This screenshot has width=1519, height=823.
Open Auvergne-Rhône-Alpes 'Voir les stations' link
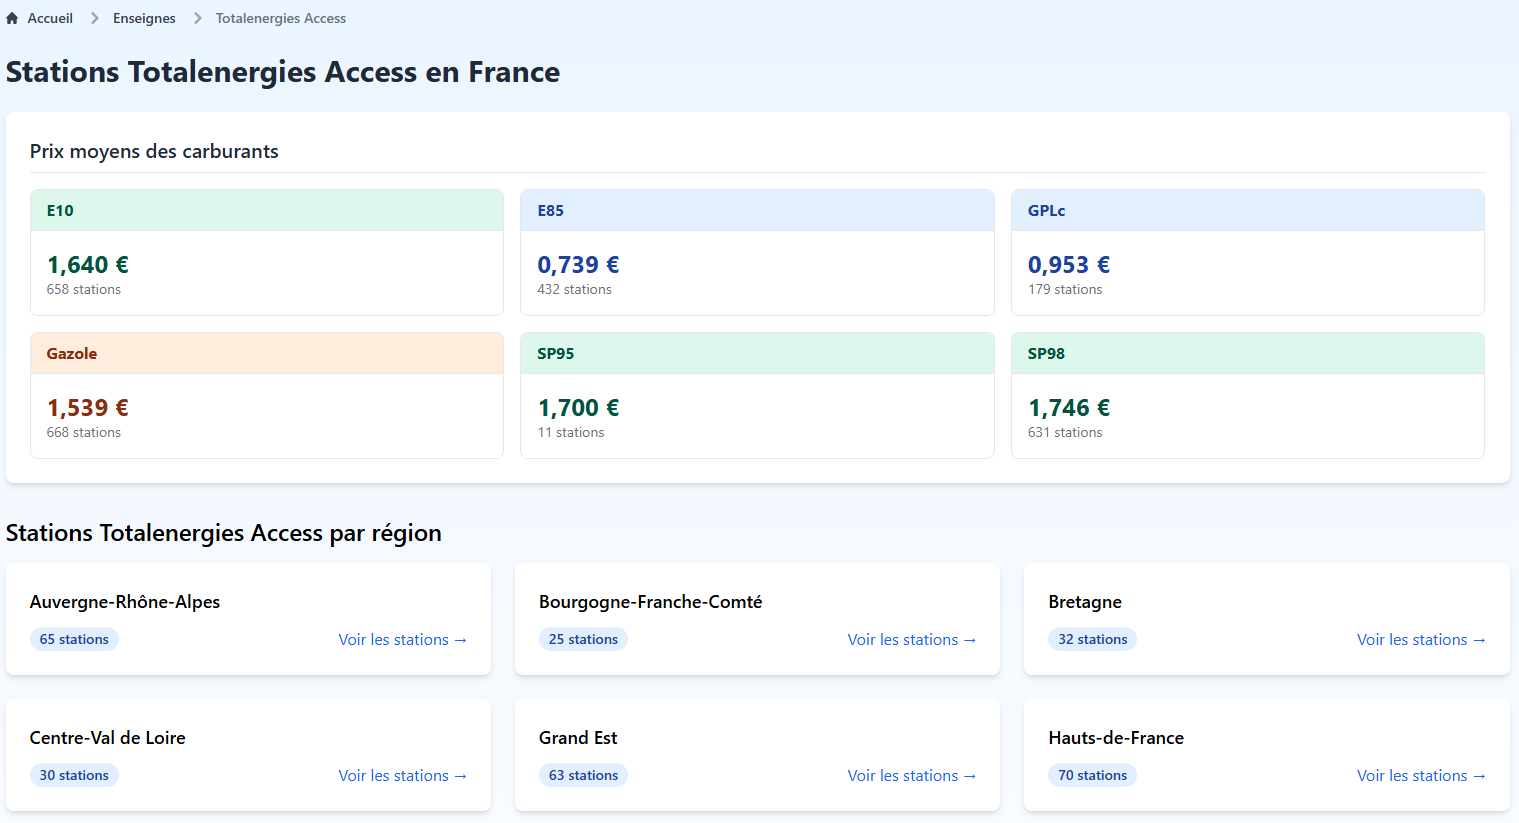pyautogui.click(x=402, y=640)
